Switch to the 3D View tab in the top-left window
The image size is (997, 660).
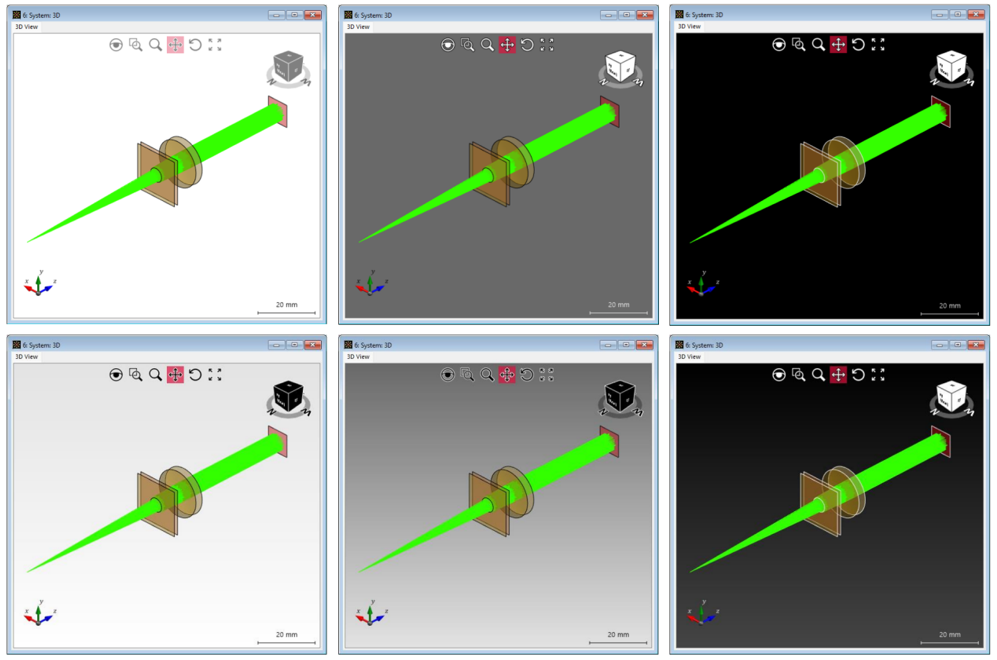coord(28,26)
